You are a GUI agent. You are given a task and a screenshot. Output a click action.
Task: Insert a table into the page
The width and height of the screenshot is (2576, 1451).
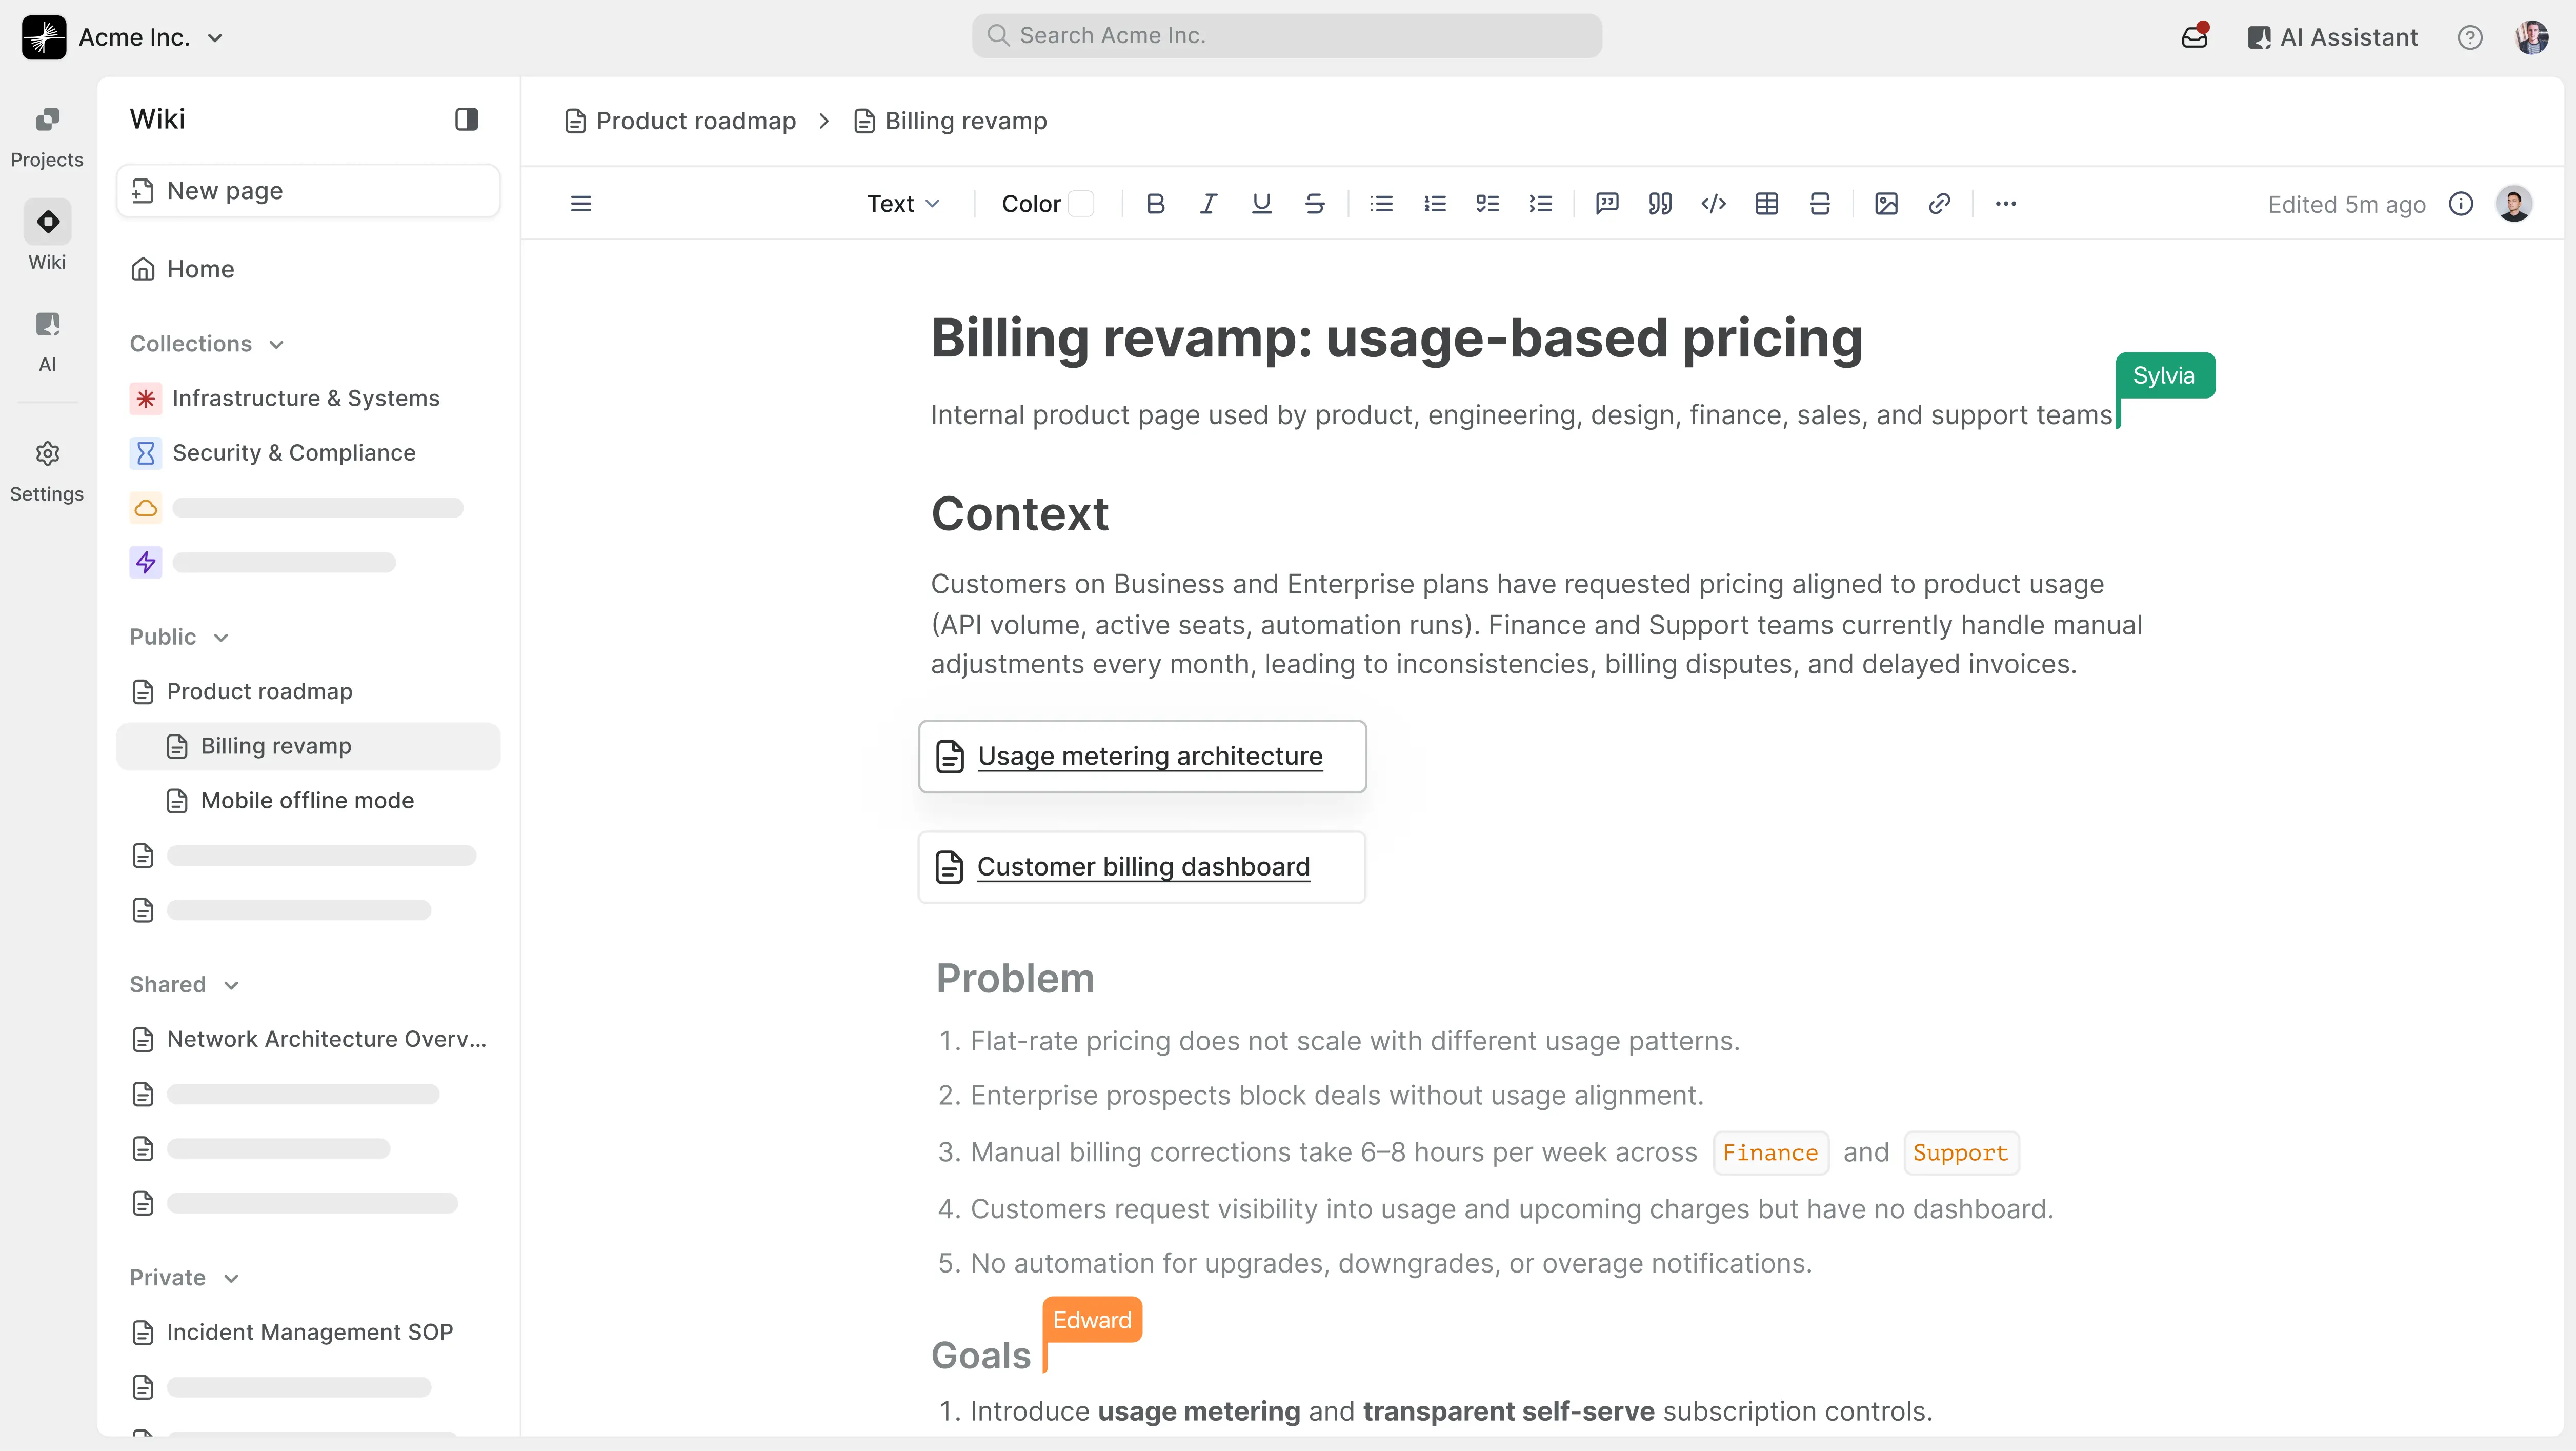click(1766, 204)
